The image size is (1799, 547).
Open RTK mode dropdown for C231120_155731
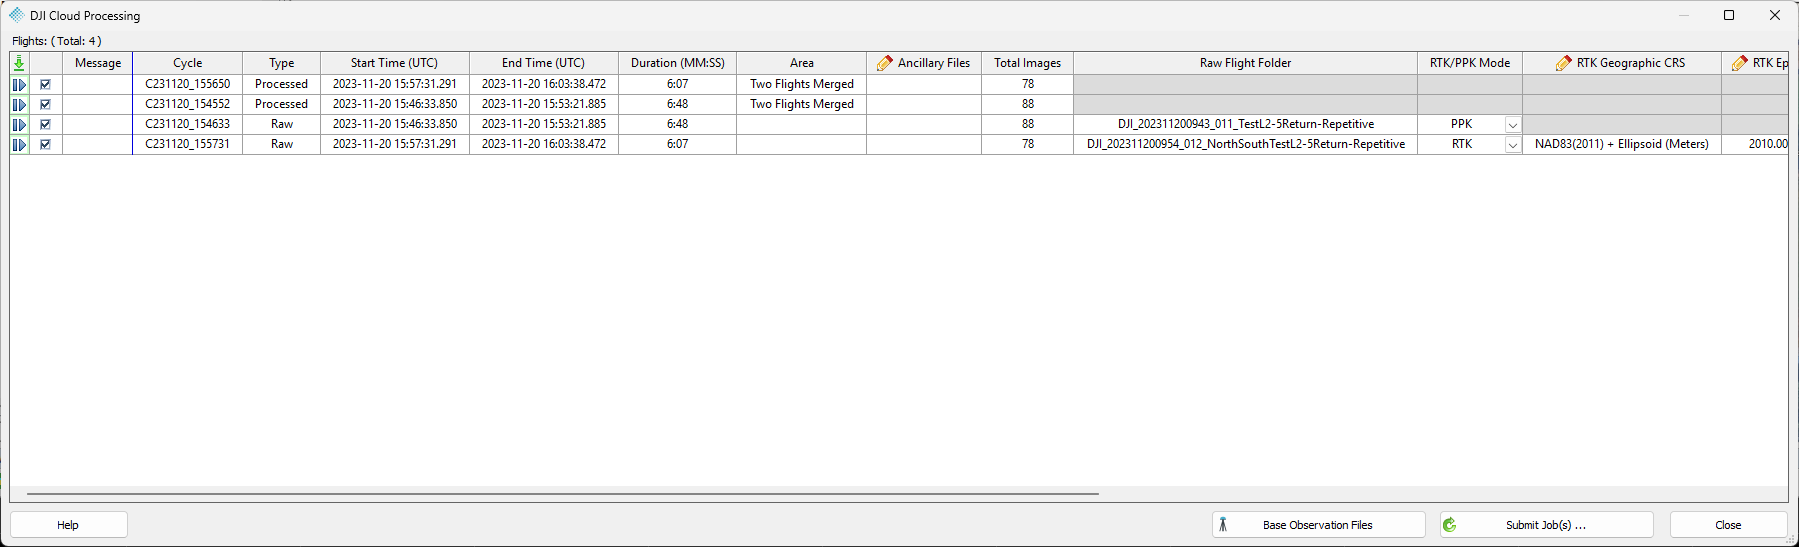coord(1513,145)
